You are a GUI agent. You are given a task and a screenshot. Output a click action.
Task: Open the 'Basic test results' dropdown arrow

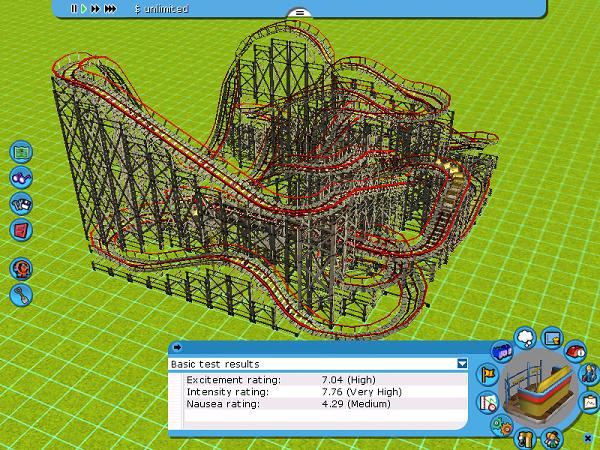point(462,364)
